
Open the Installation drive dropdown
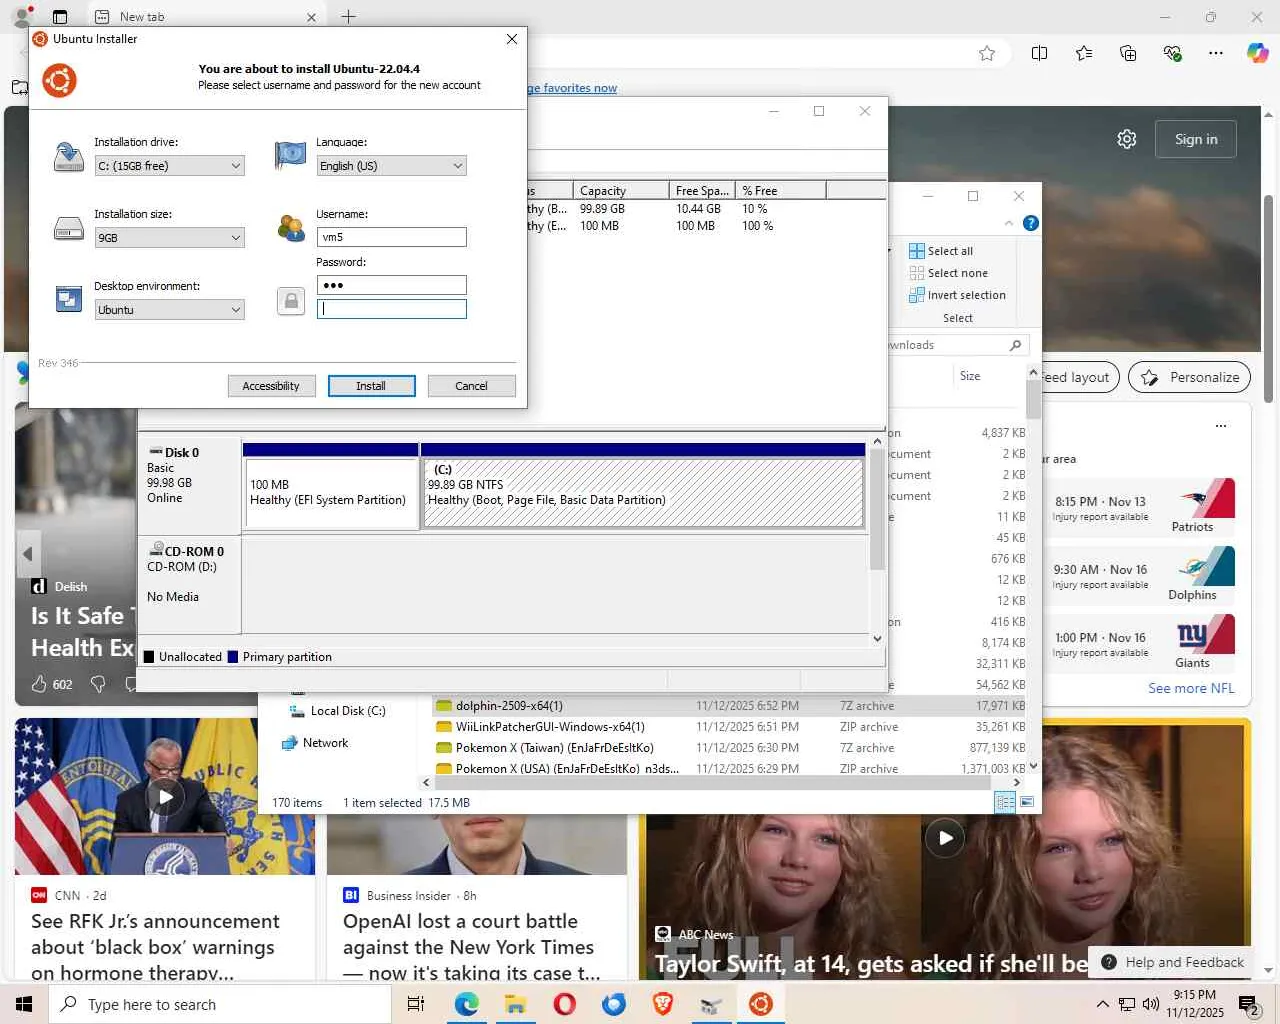click(x=169, y=166)
